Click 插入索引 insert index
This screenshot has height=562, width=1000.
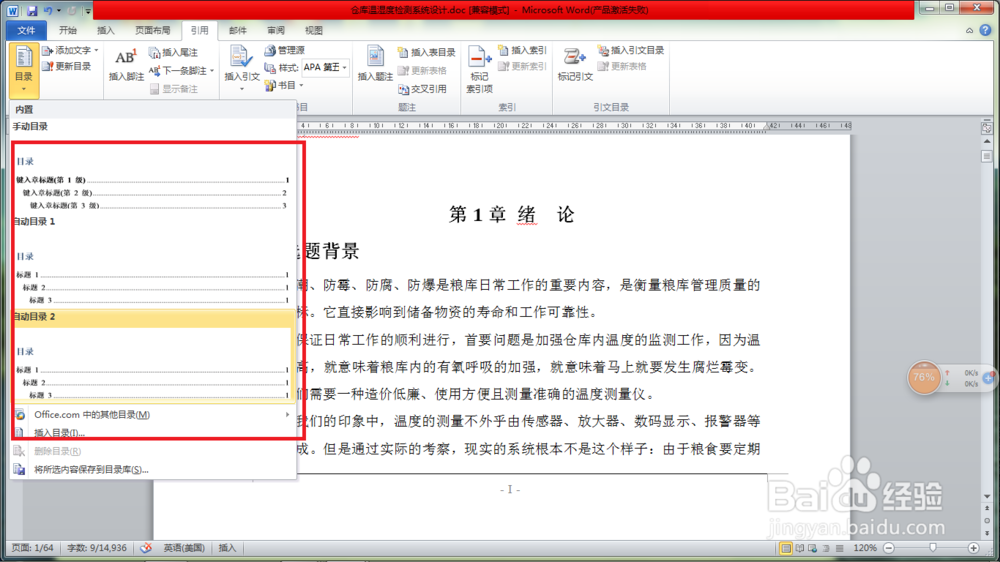[522, 50]
